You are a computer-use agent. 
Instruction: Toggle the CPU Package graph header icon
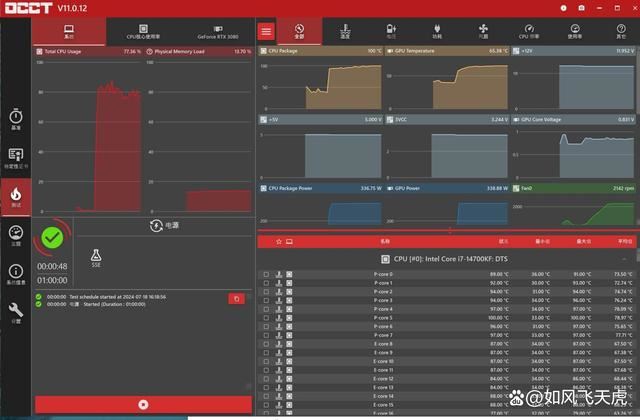point(263,50)
